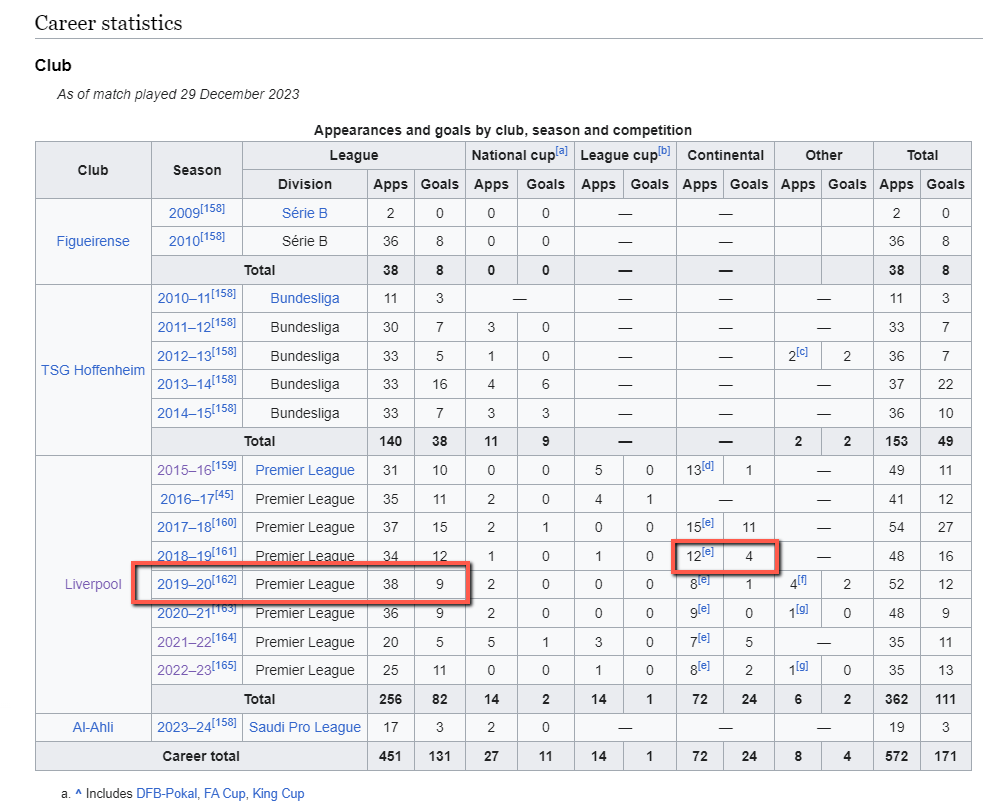Image resolution: width=1002 pixels, height=802 pixels.
Task: Select the Career statistics heading
Action: point(109,23)
